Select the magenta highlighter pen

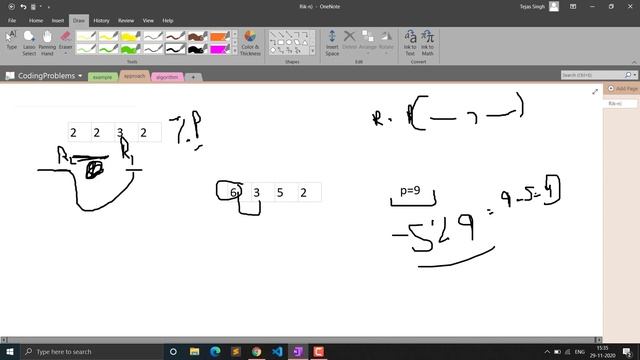pyautogui.click(x=220, y=49)
